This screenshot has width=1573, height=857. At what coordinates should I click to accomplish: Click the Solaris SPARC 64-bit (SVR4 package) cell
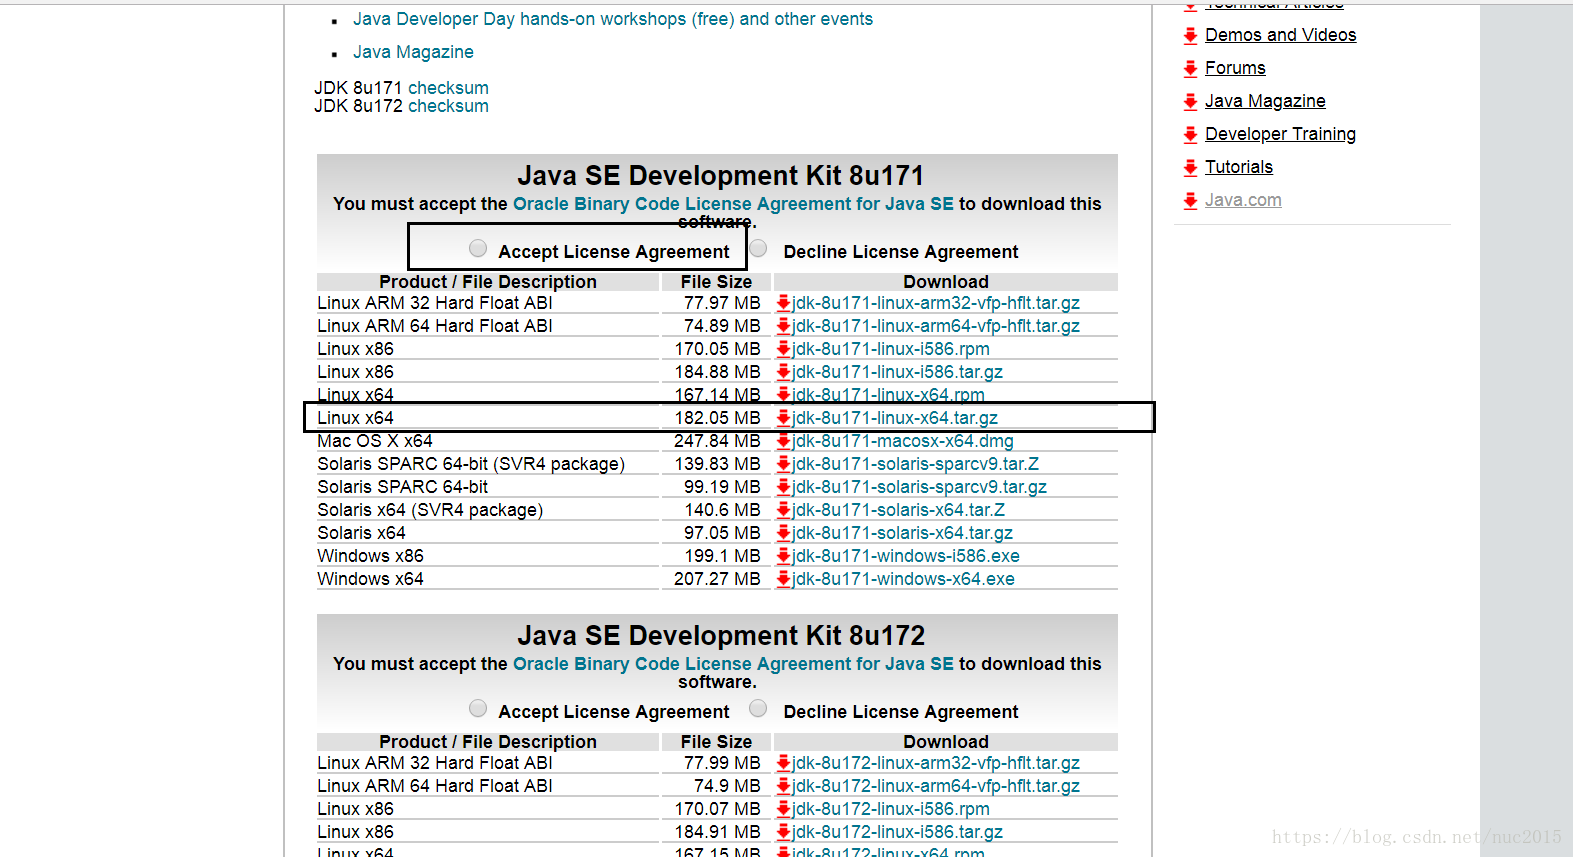[488, 464]
